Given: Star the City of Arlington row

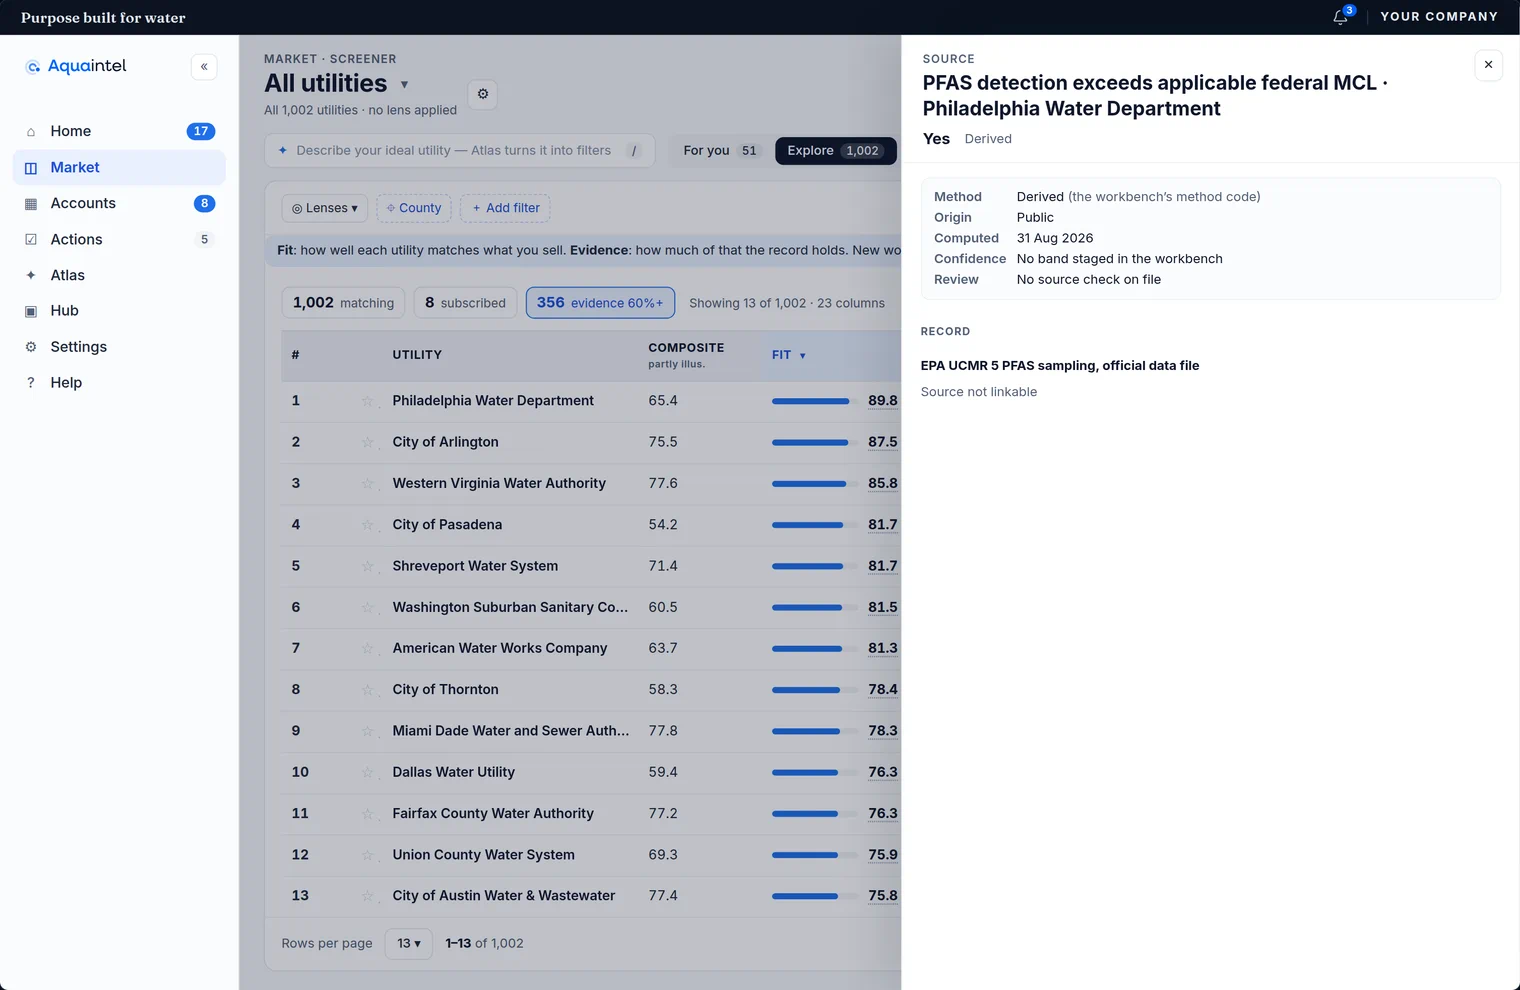Looking at the screenshot, I should [367, 442].
